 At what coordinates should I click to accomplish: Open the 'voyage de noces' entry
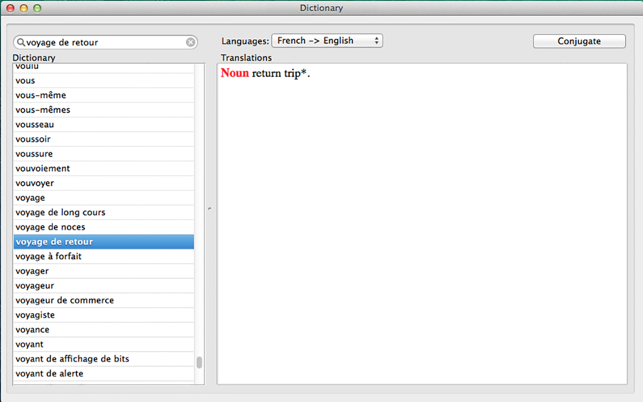(x=104, y=227)
